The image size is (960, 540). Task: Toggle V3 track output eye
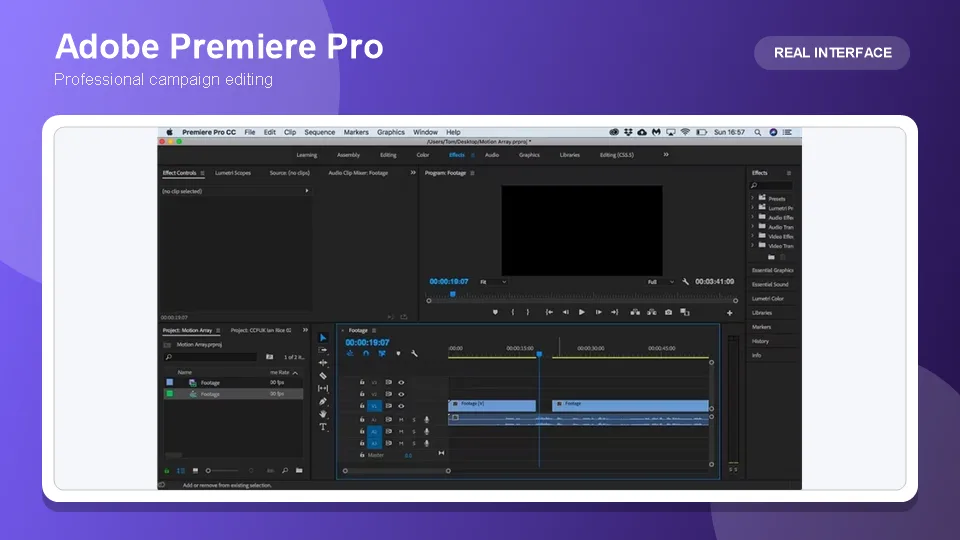point(401,383)
